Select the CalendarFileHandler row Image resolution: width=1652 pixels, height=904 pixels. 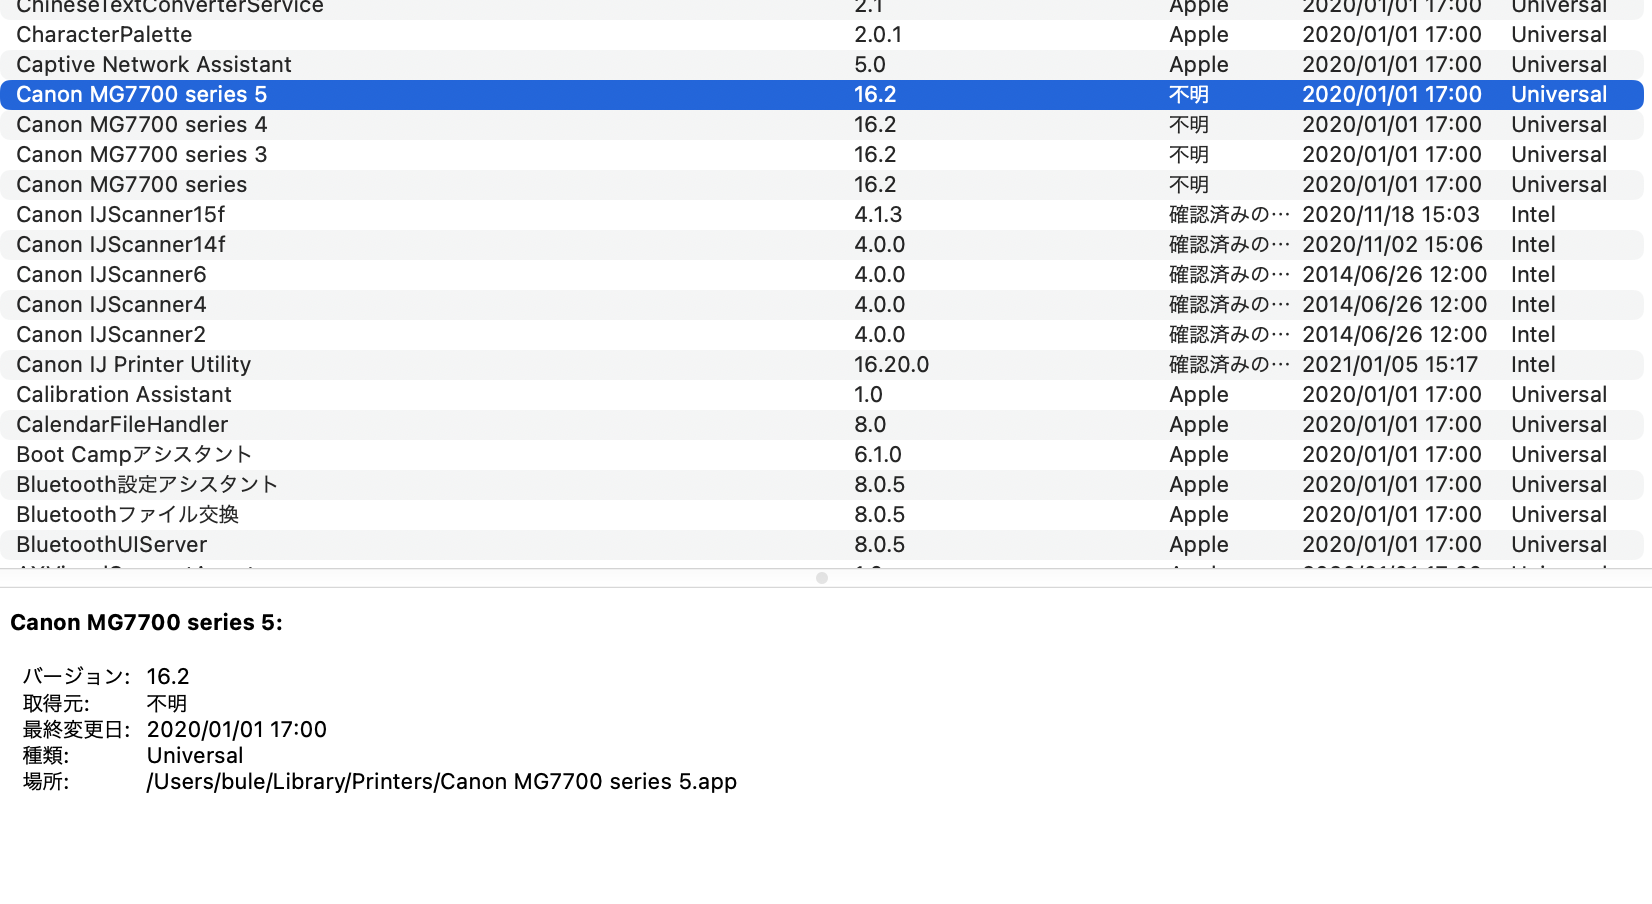(822, 425)
